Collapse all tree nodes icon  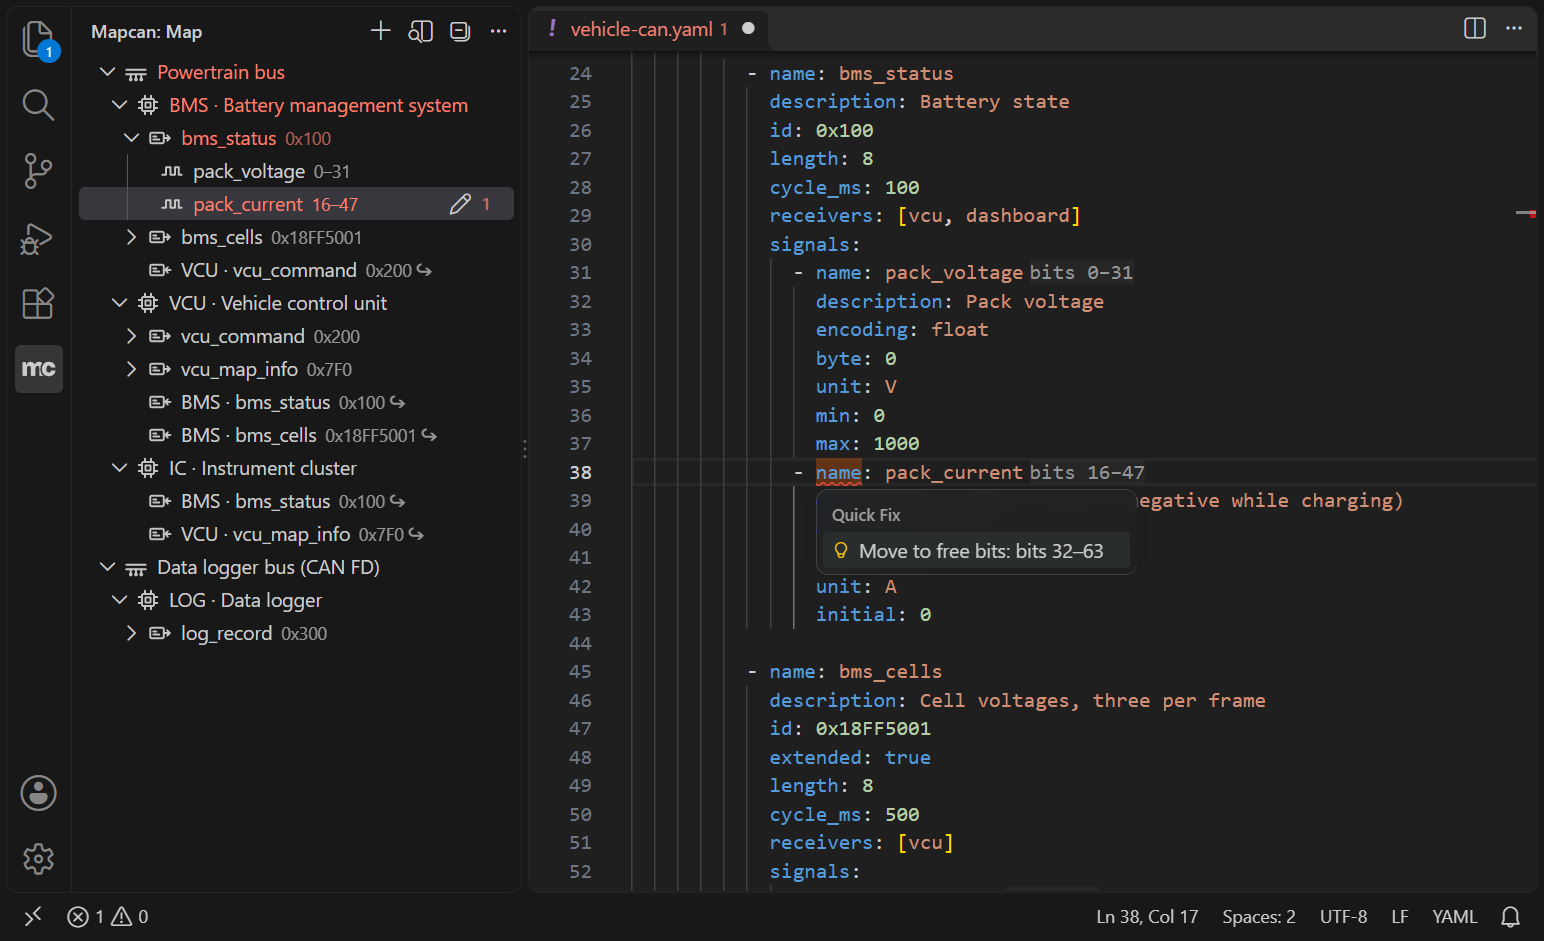(460, 31)
